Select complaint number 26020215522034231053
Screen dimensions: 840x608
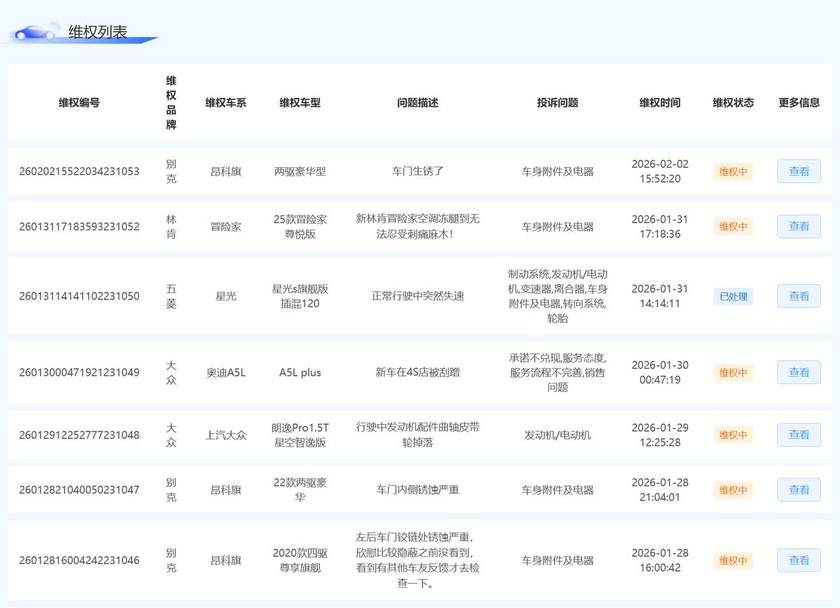[79, 171]
